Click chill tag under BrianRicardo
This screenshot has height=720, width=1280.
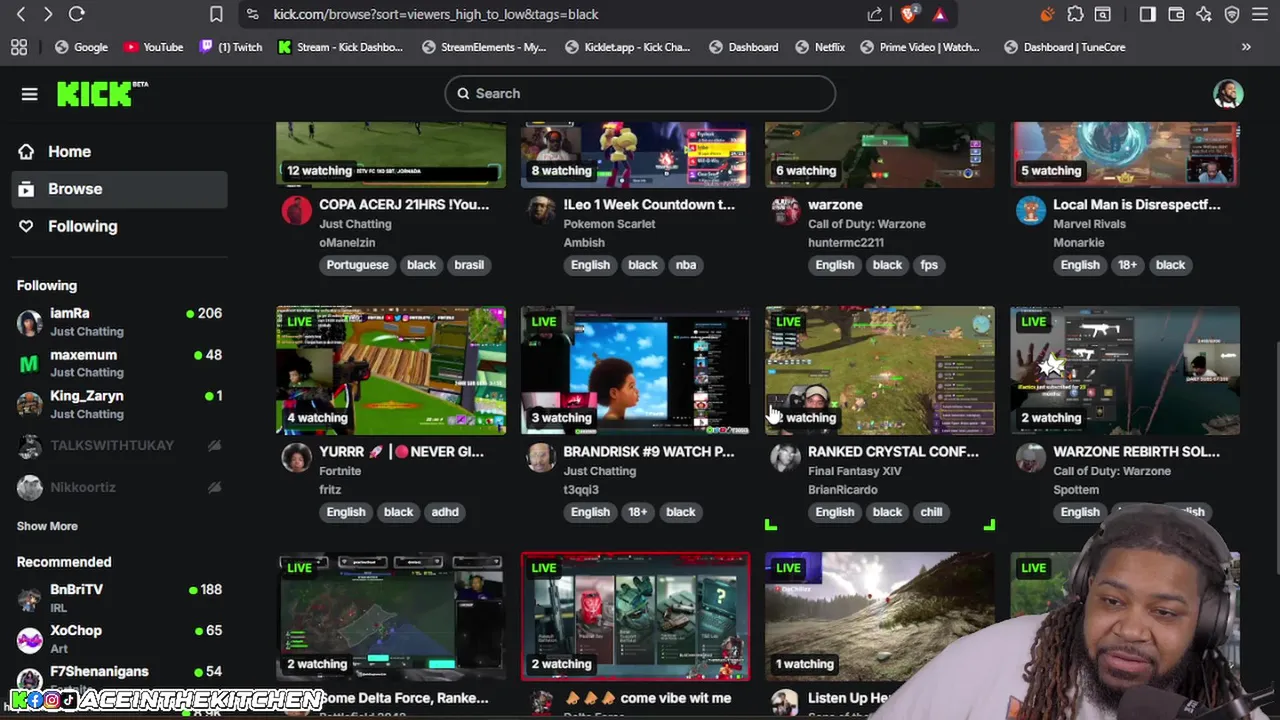pos(931,512)
